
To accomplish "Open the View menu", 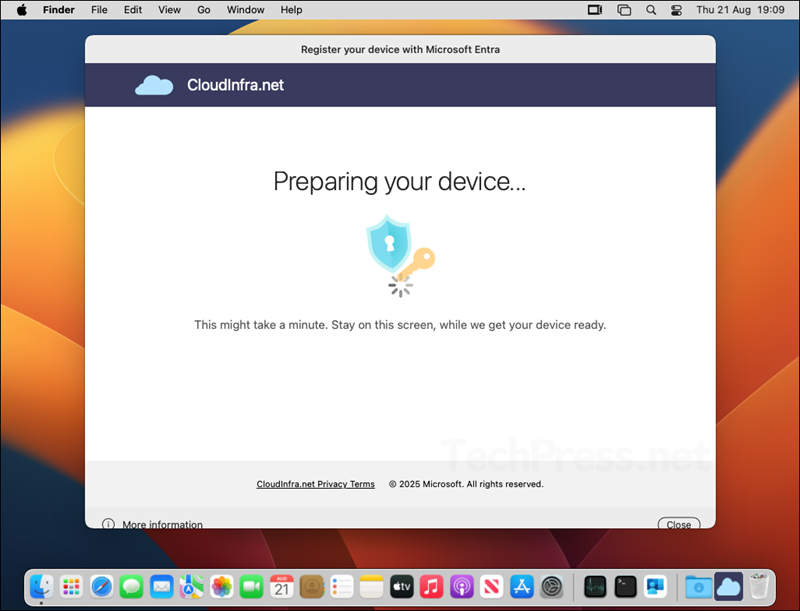I will pyautogui.click(x=169, y=10).
